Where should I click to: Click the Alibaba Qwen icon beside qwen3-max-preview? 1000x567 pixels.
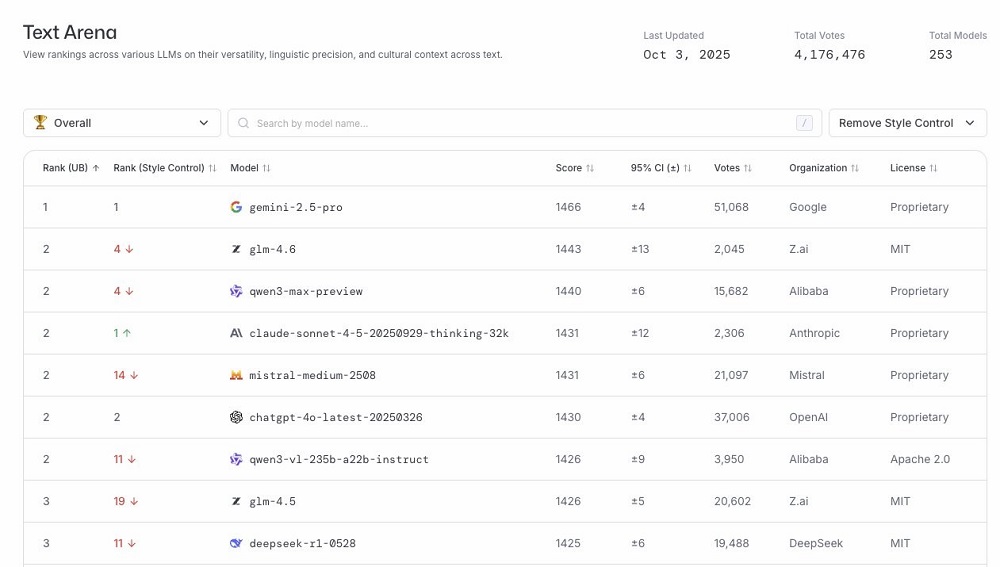tap(236, 291)
